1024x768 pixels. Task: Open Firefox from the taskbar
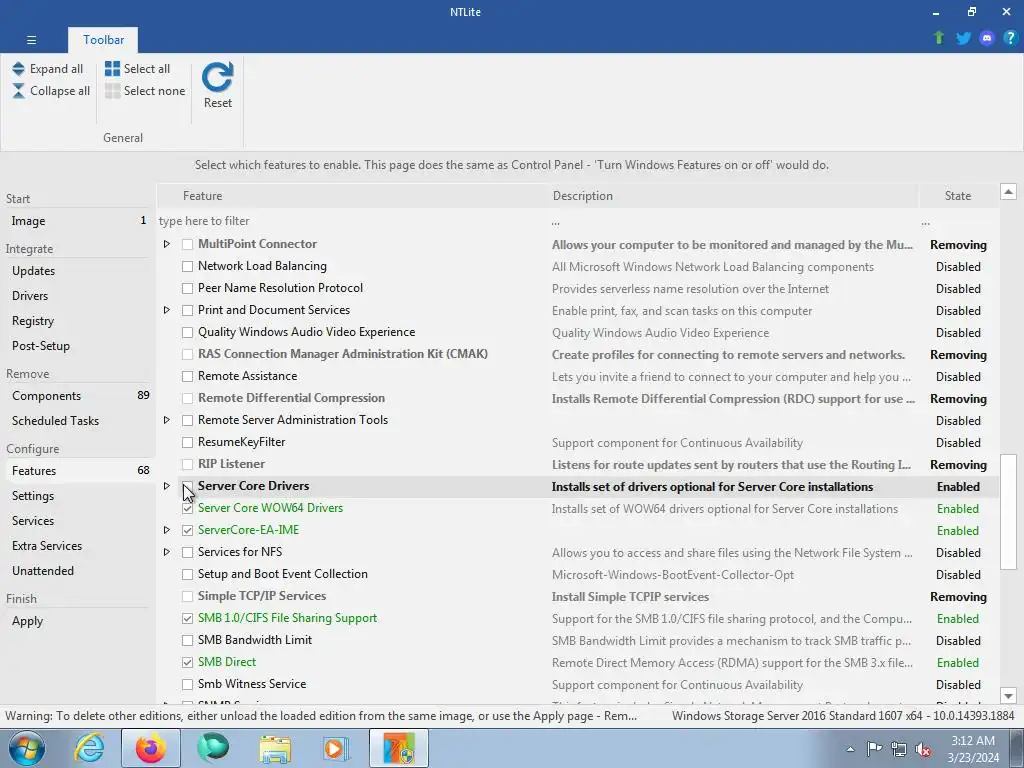tap(150, 748)
